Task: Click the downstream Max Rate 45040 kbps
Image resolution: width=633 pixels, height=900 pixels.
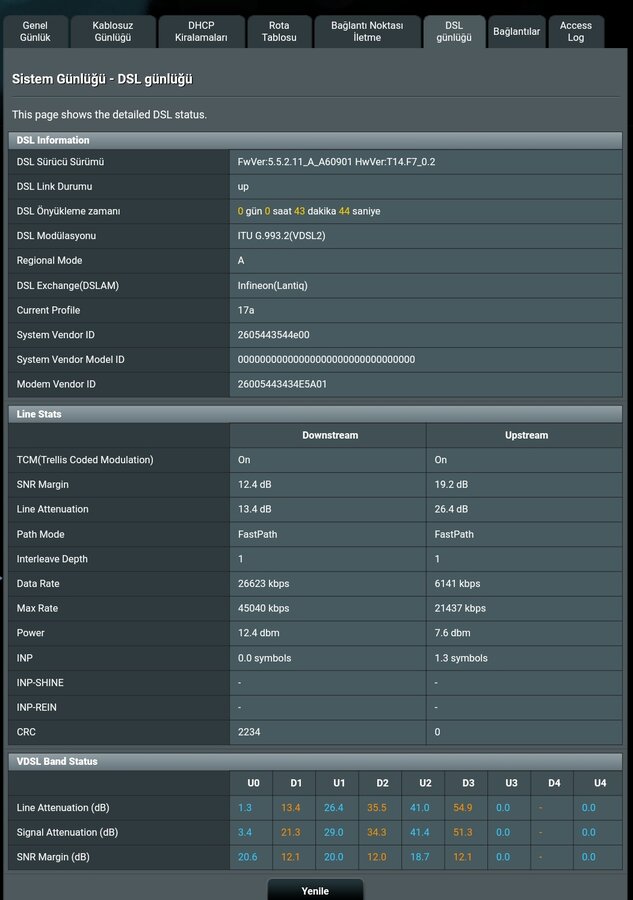Action: coord(263,608)
